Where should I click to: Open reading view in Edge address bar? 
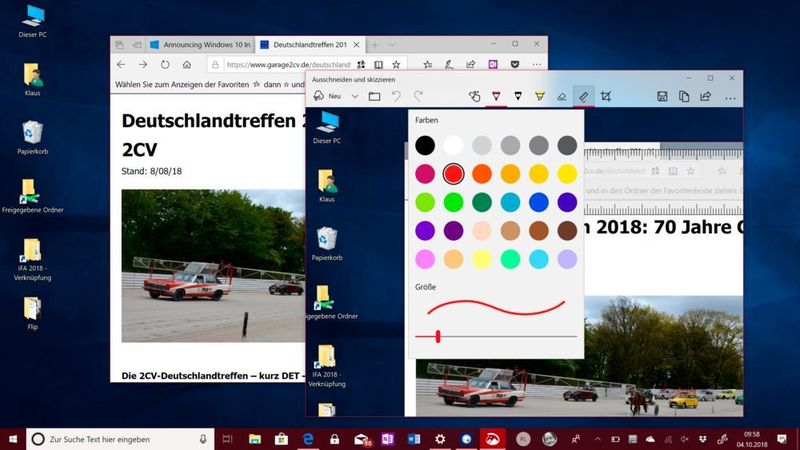pyautogui.click(x=379, y=65)
